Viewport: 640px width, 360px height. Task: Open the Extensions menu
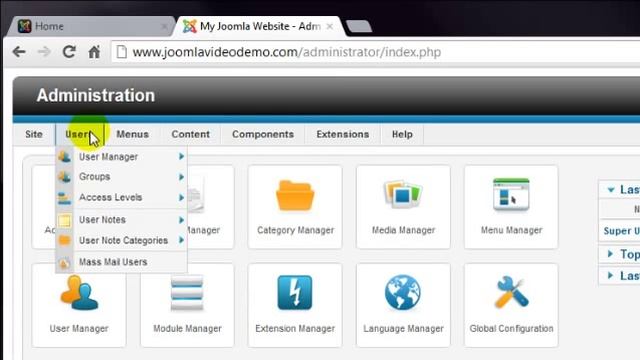coord(342,134)
